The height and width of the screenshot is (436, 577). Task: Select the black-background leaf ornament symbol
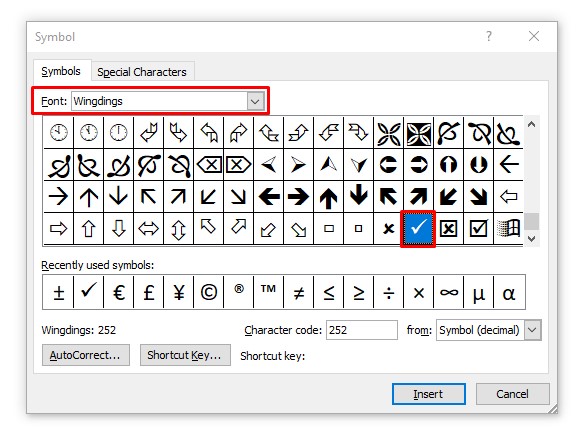tap(418, 133)
